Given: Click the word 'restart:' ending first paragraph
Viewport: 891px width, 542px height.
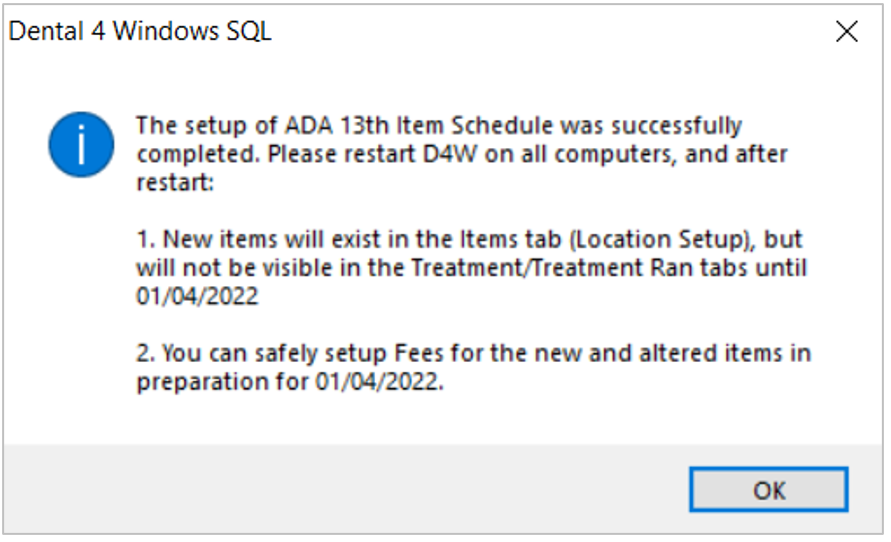Looking at the screenshot, I should pos(175,182).
